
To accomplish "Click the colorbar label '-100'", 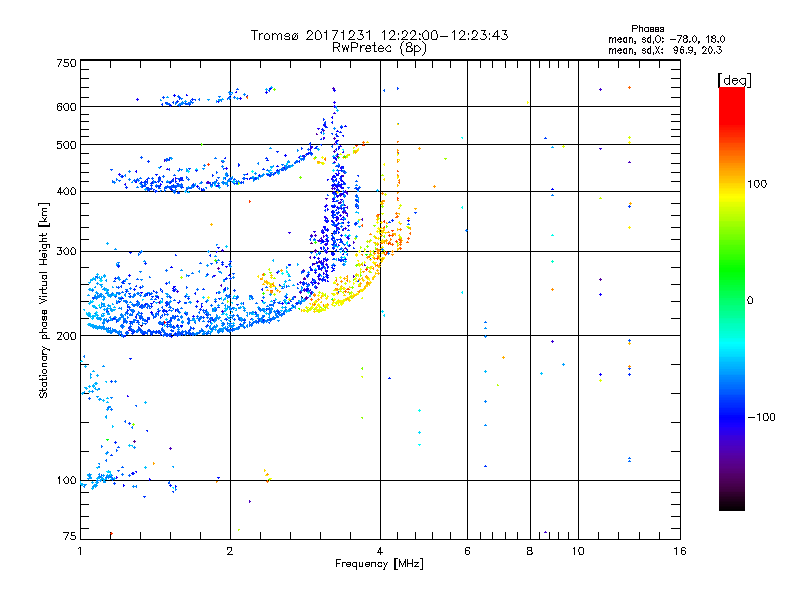I will tap(761, 417).
